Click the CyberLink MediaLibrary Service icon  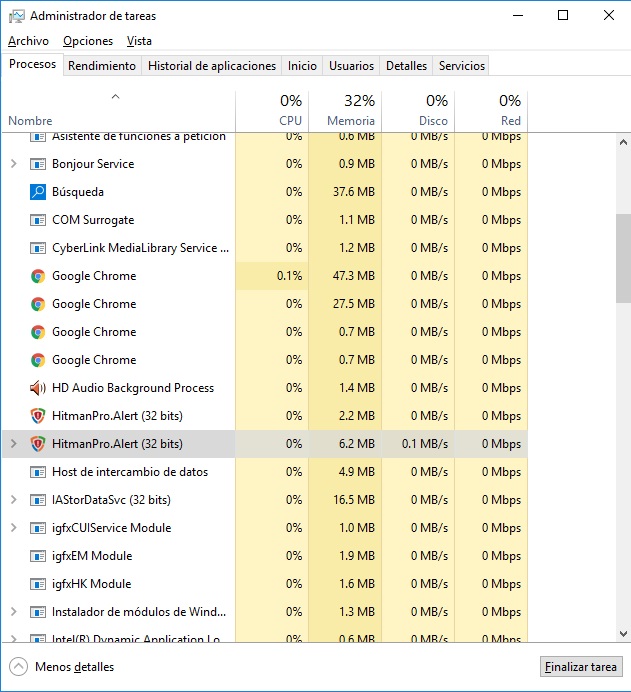pyautogui.click(x=38, y=248)
